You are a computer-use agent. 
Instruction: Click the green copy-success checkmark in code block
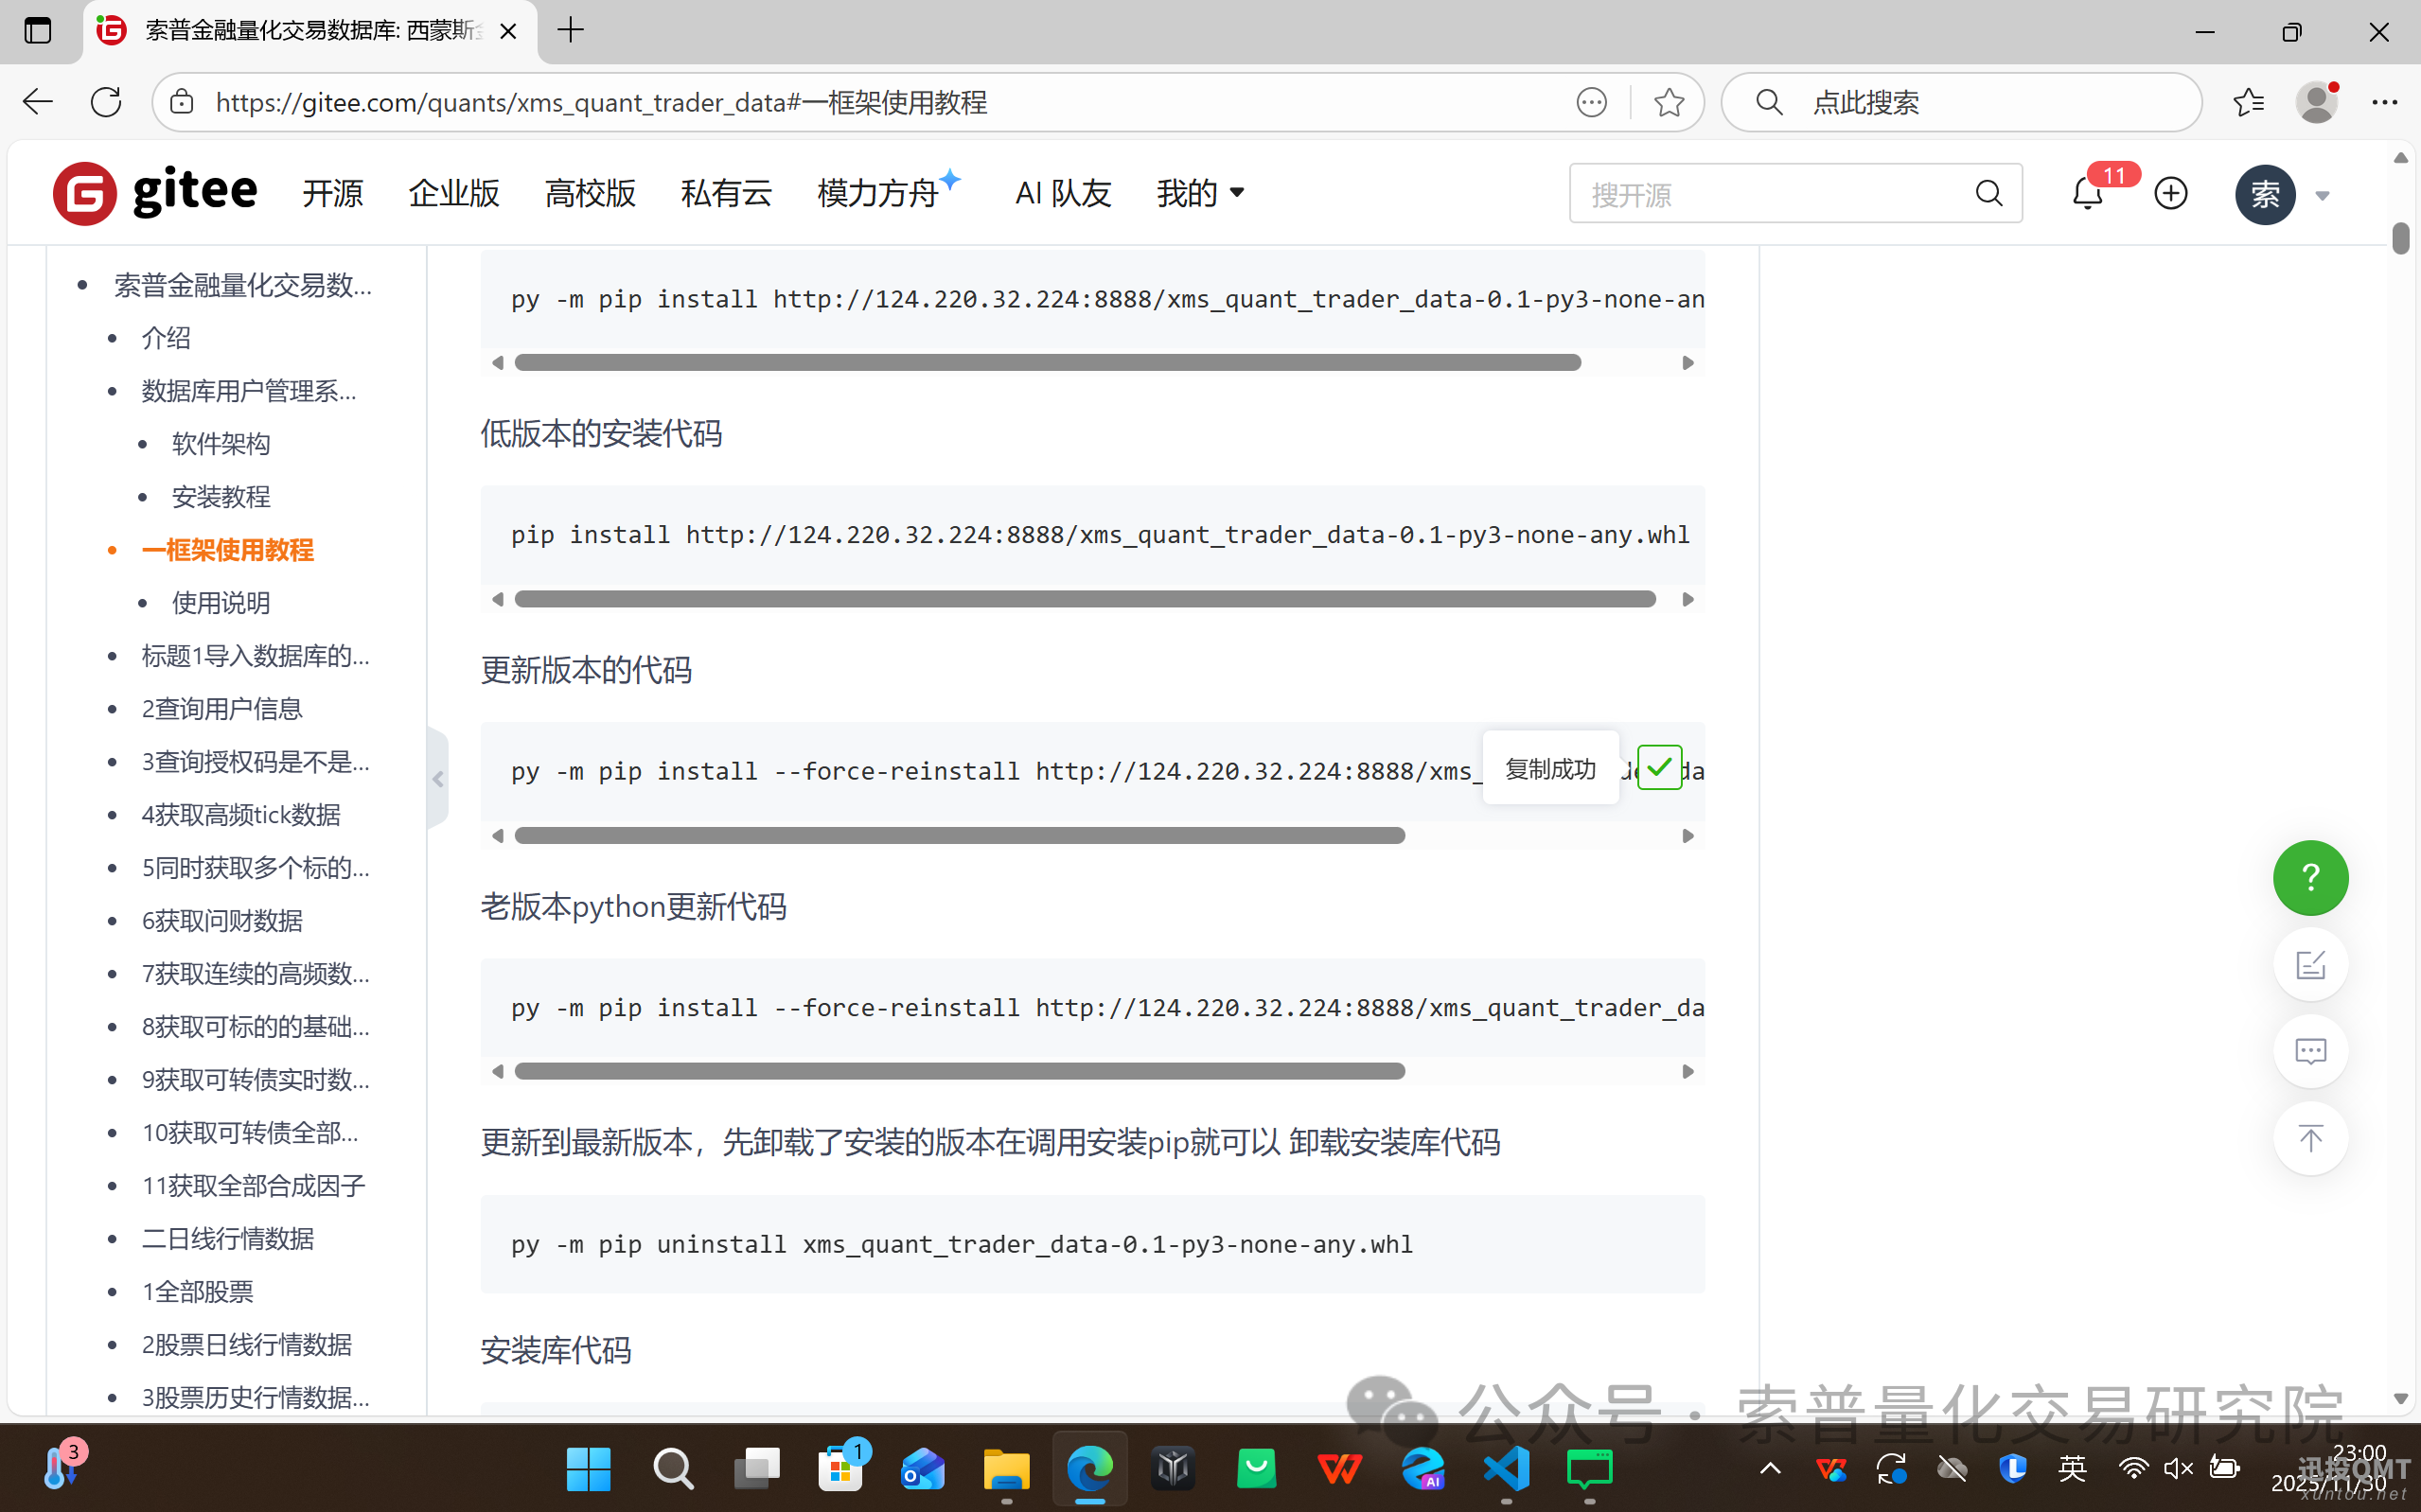[1659, 766]
